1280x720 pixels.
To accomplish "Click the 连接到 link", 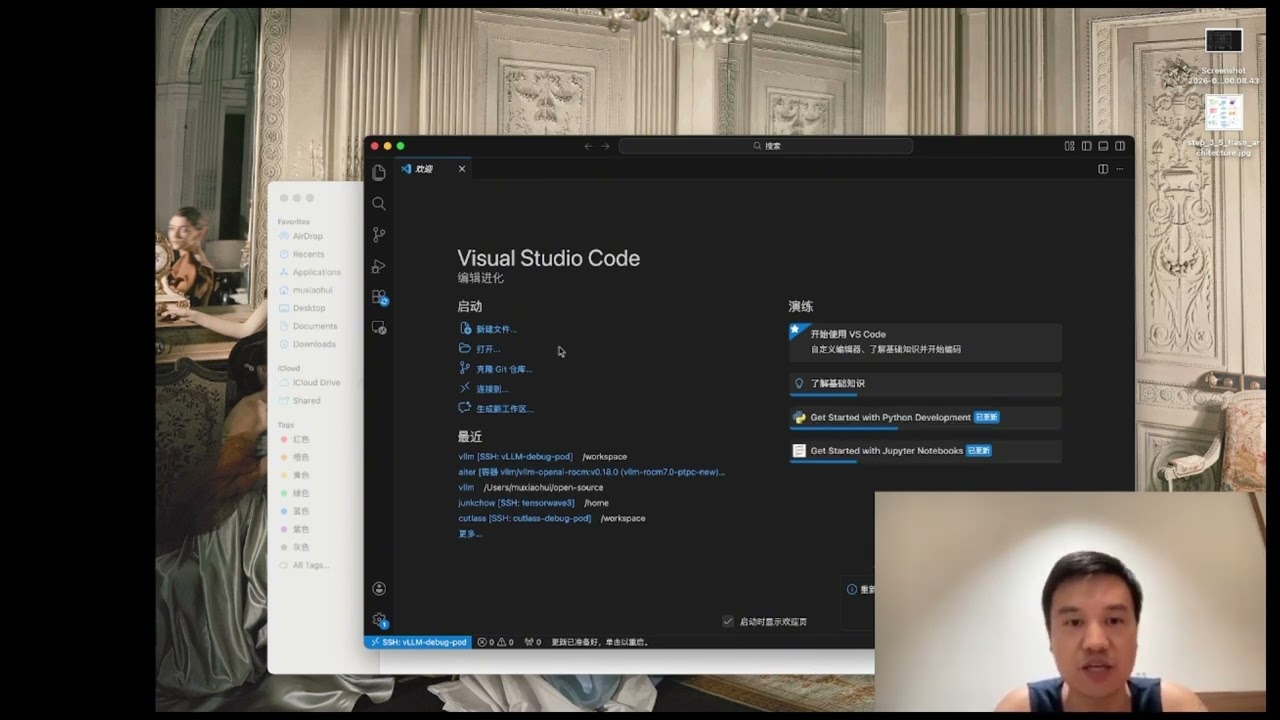I will (x=491, y=389).
